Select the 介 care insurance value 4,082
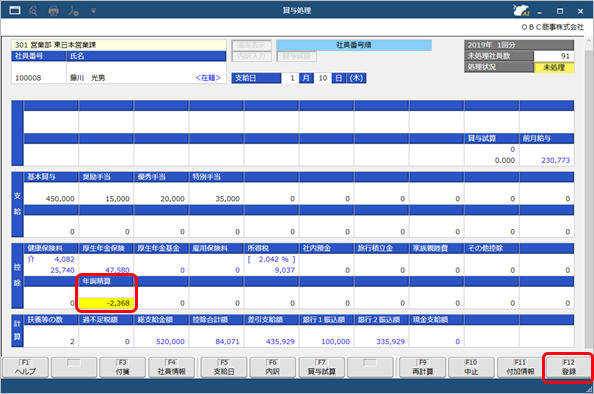This screenshot has width=594, height=394. (64, 260)
